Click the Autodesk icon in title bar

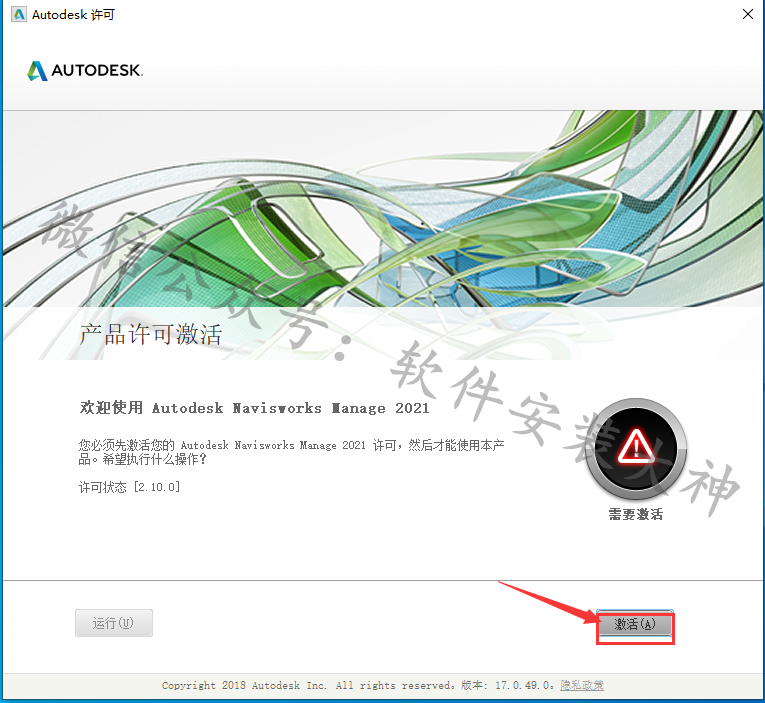(19, 15)
